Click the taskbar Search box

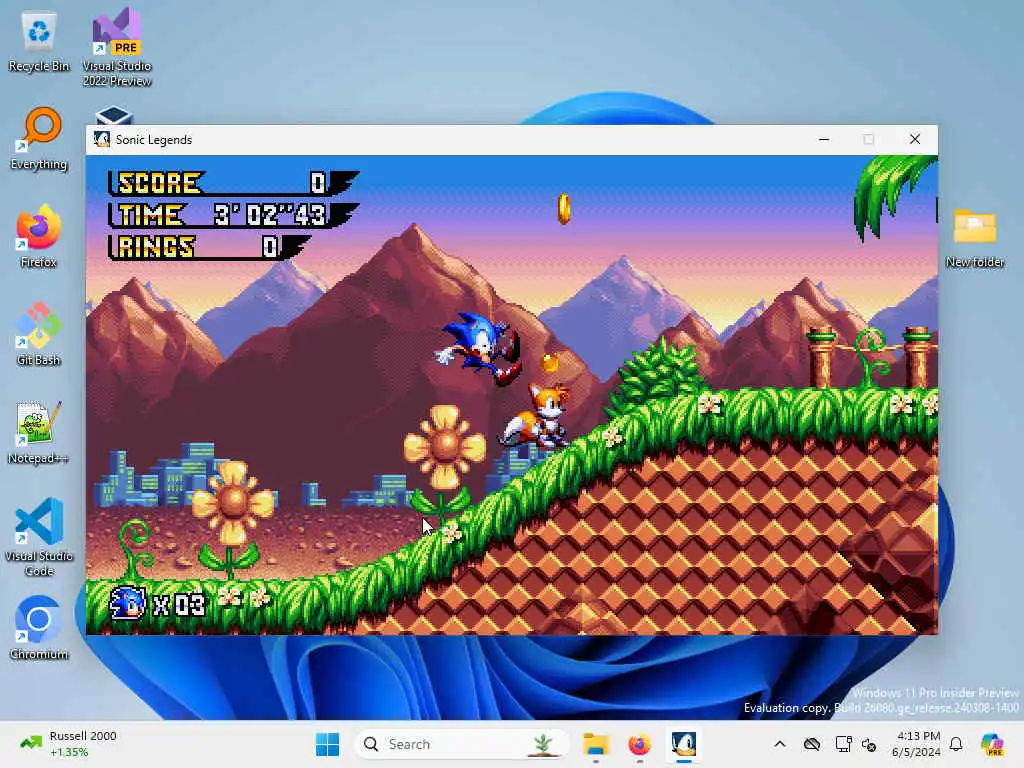point(460,744)
